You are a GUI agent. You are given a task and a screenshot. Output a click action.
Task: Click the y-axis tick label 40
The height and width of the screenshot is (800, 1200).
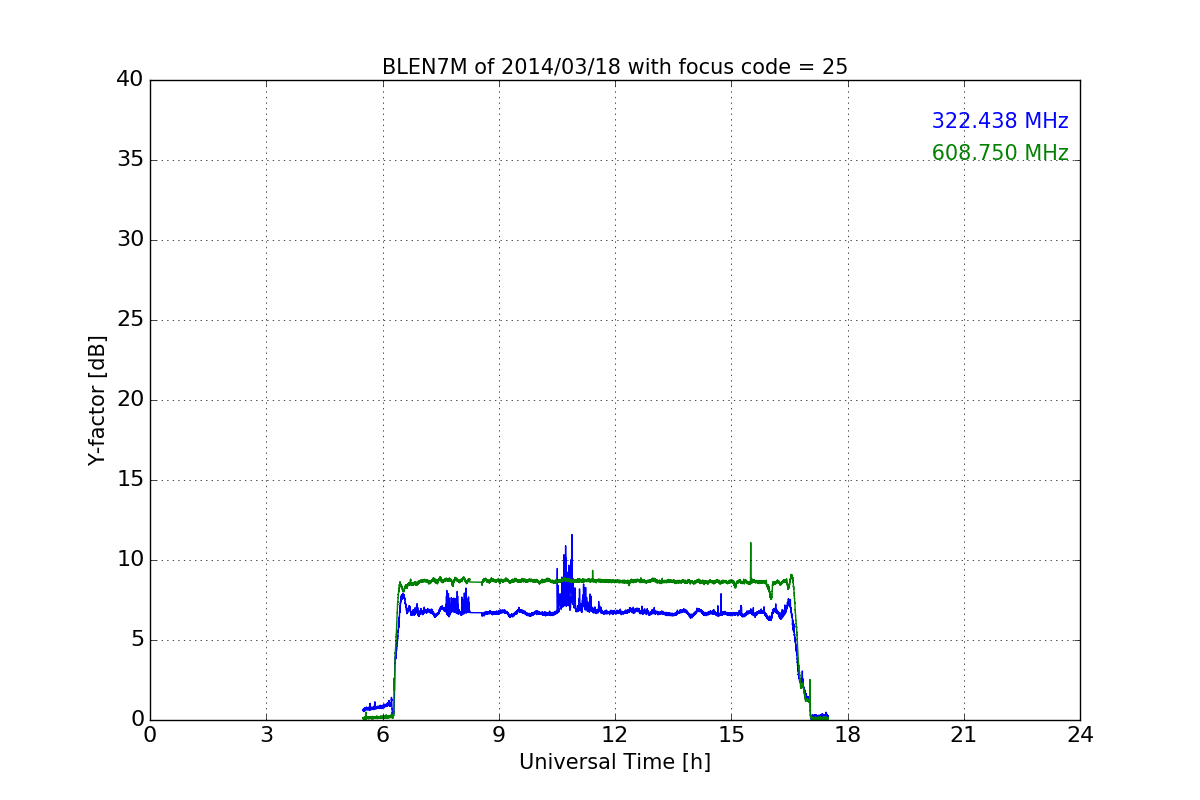(x=130, y=80)
